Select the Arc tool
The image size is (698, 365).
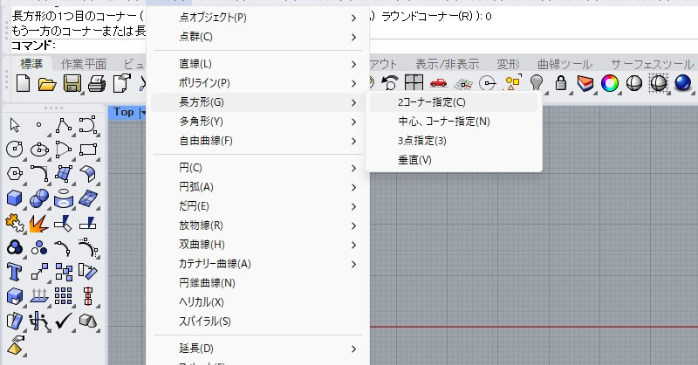(64, 149)
